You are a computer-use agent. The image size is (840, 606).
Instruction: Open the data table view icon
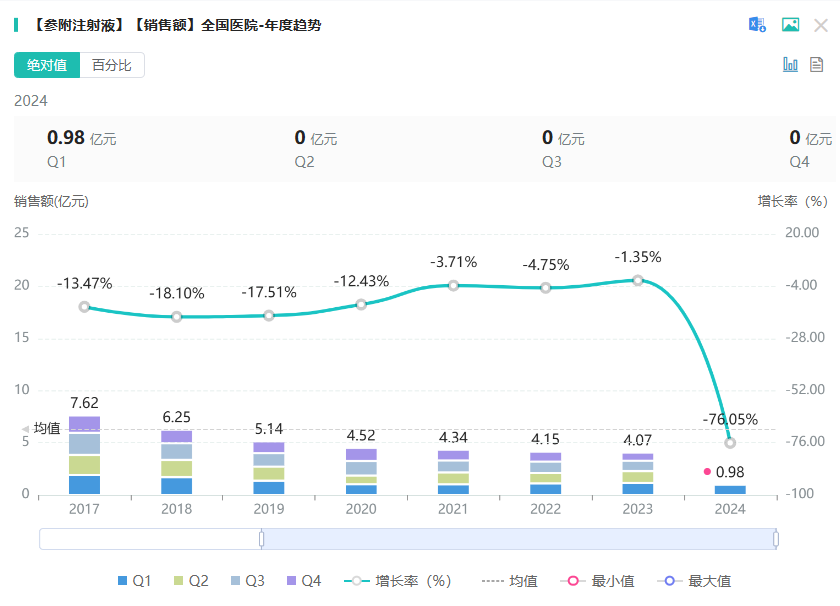(817, 64)
